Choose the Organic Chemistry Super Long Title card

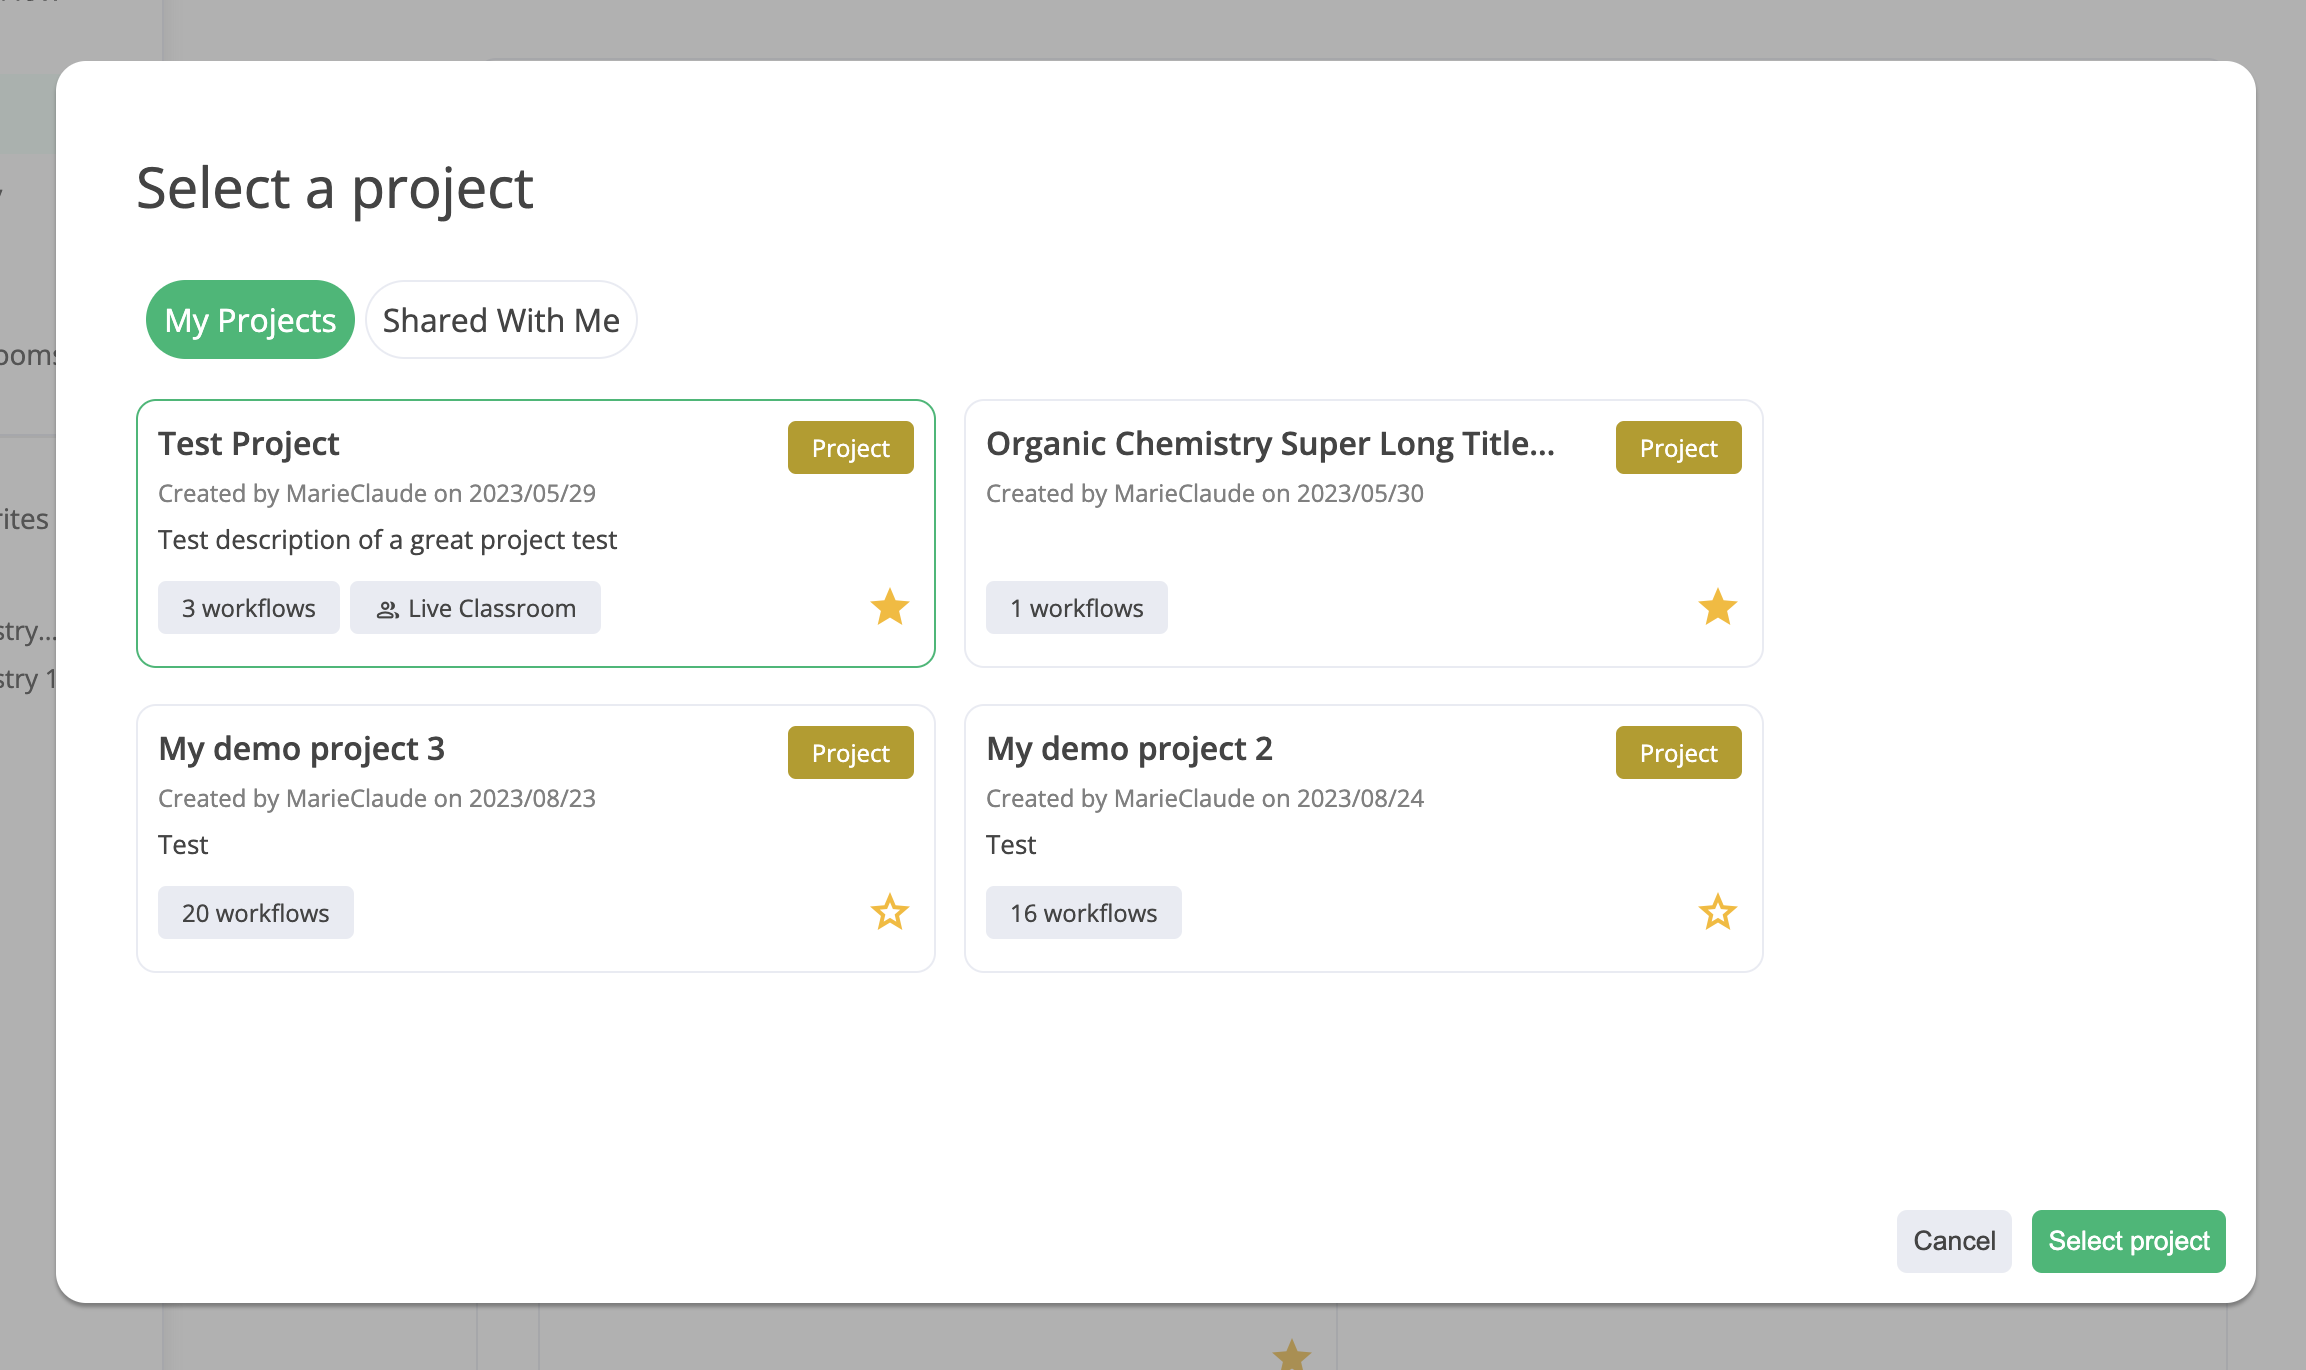(1270, 443)
